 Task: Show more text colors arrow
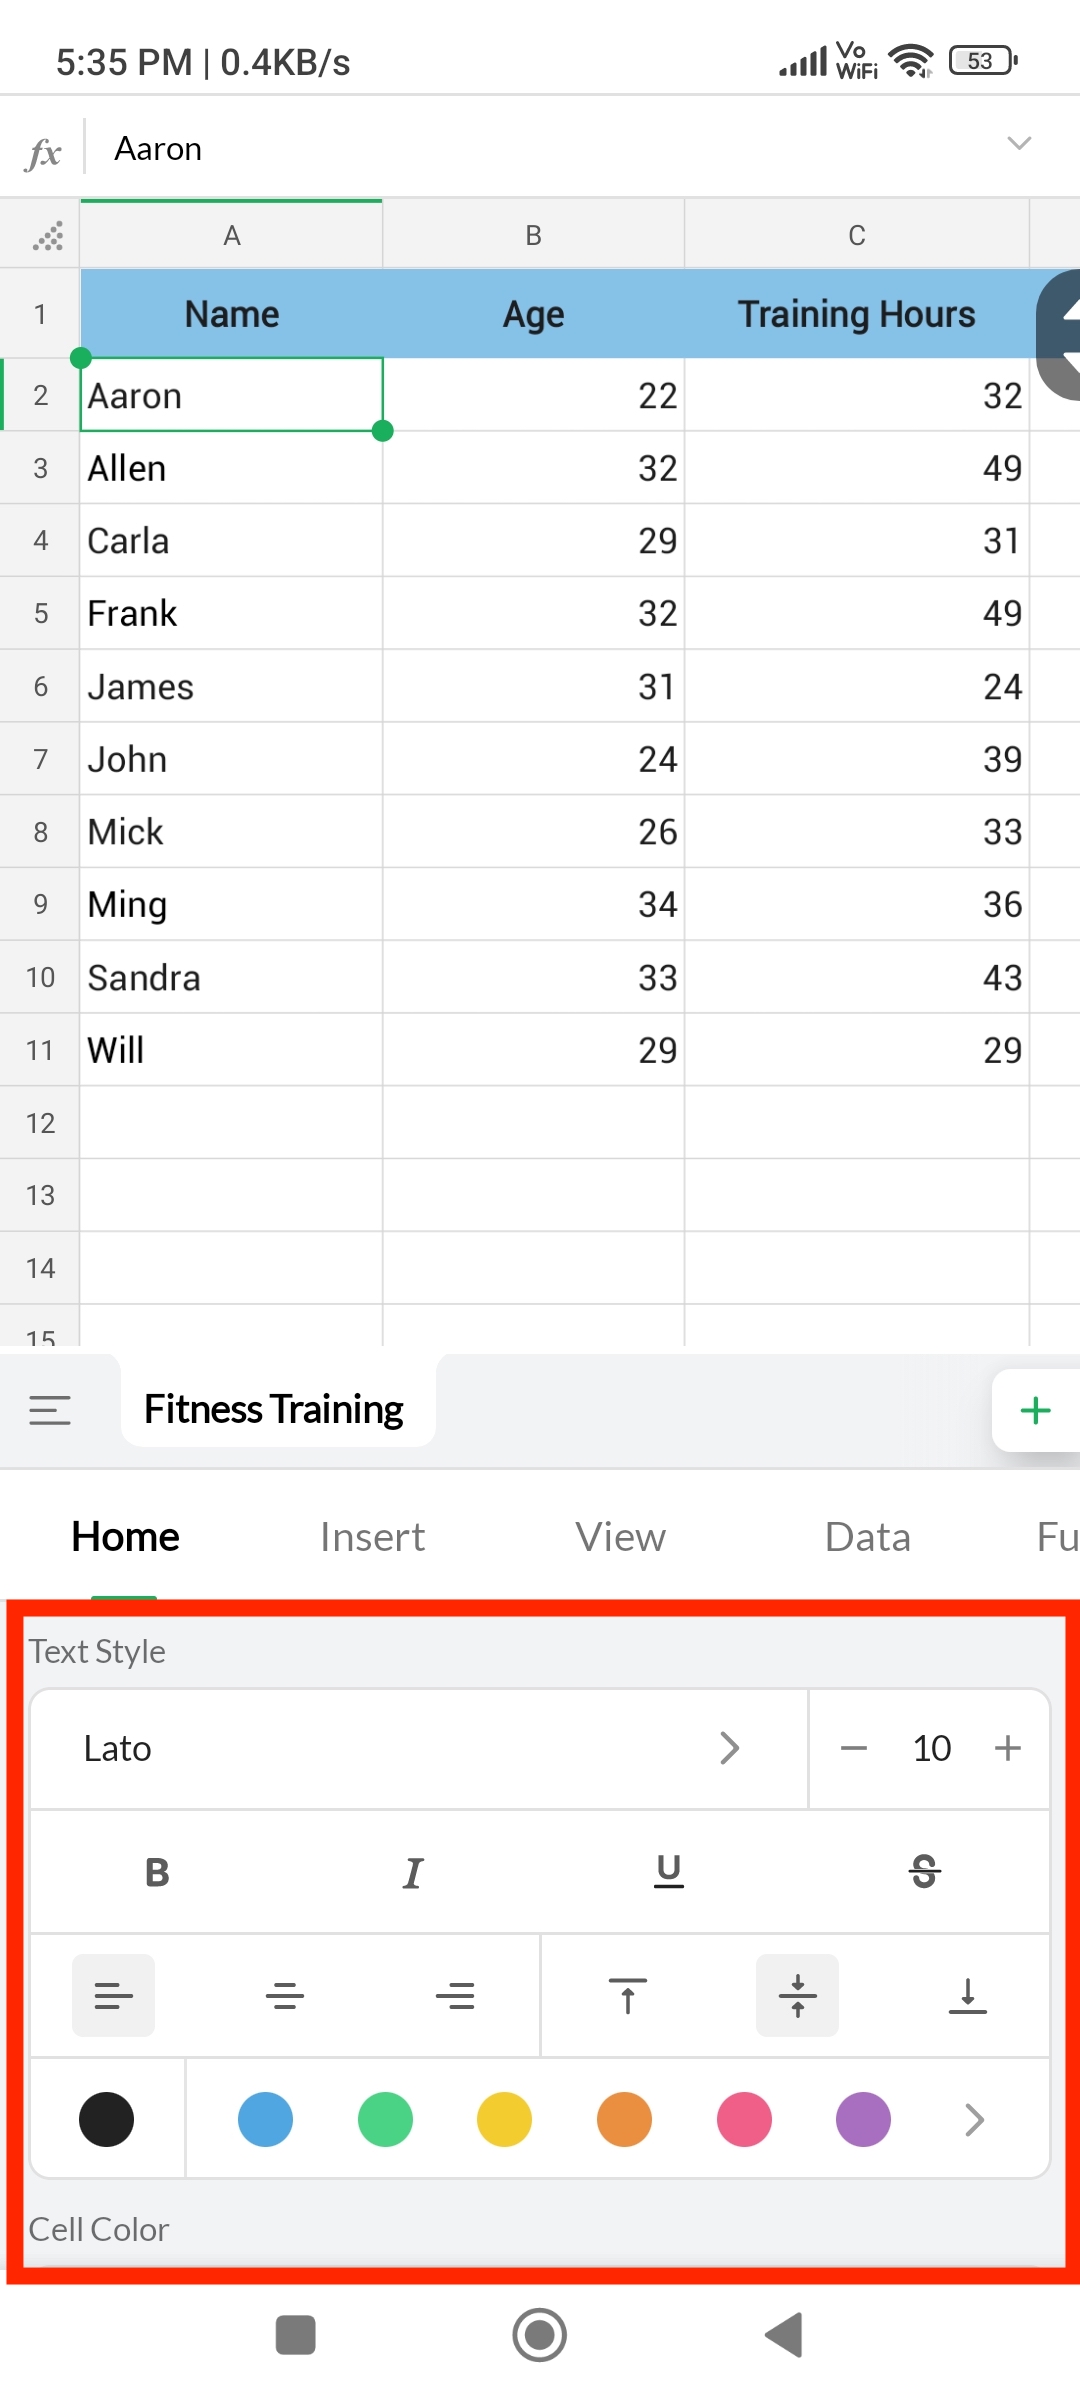point(974,2119)
